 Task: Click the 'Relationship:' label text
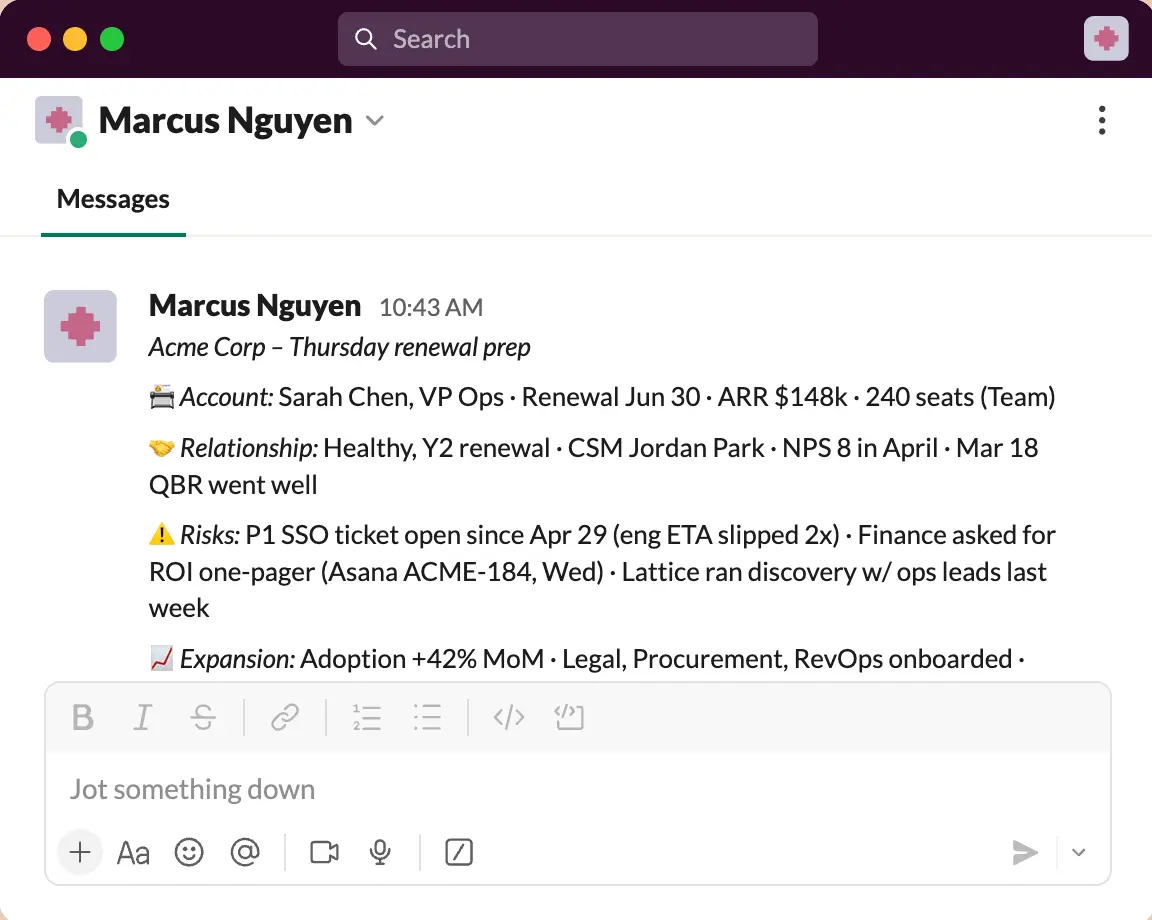tap(249, 448)
